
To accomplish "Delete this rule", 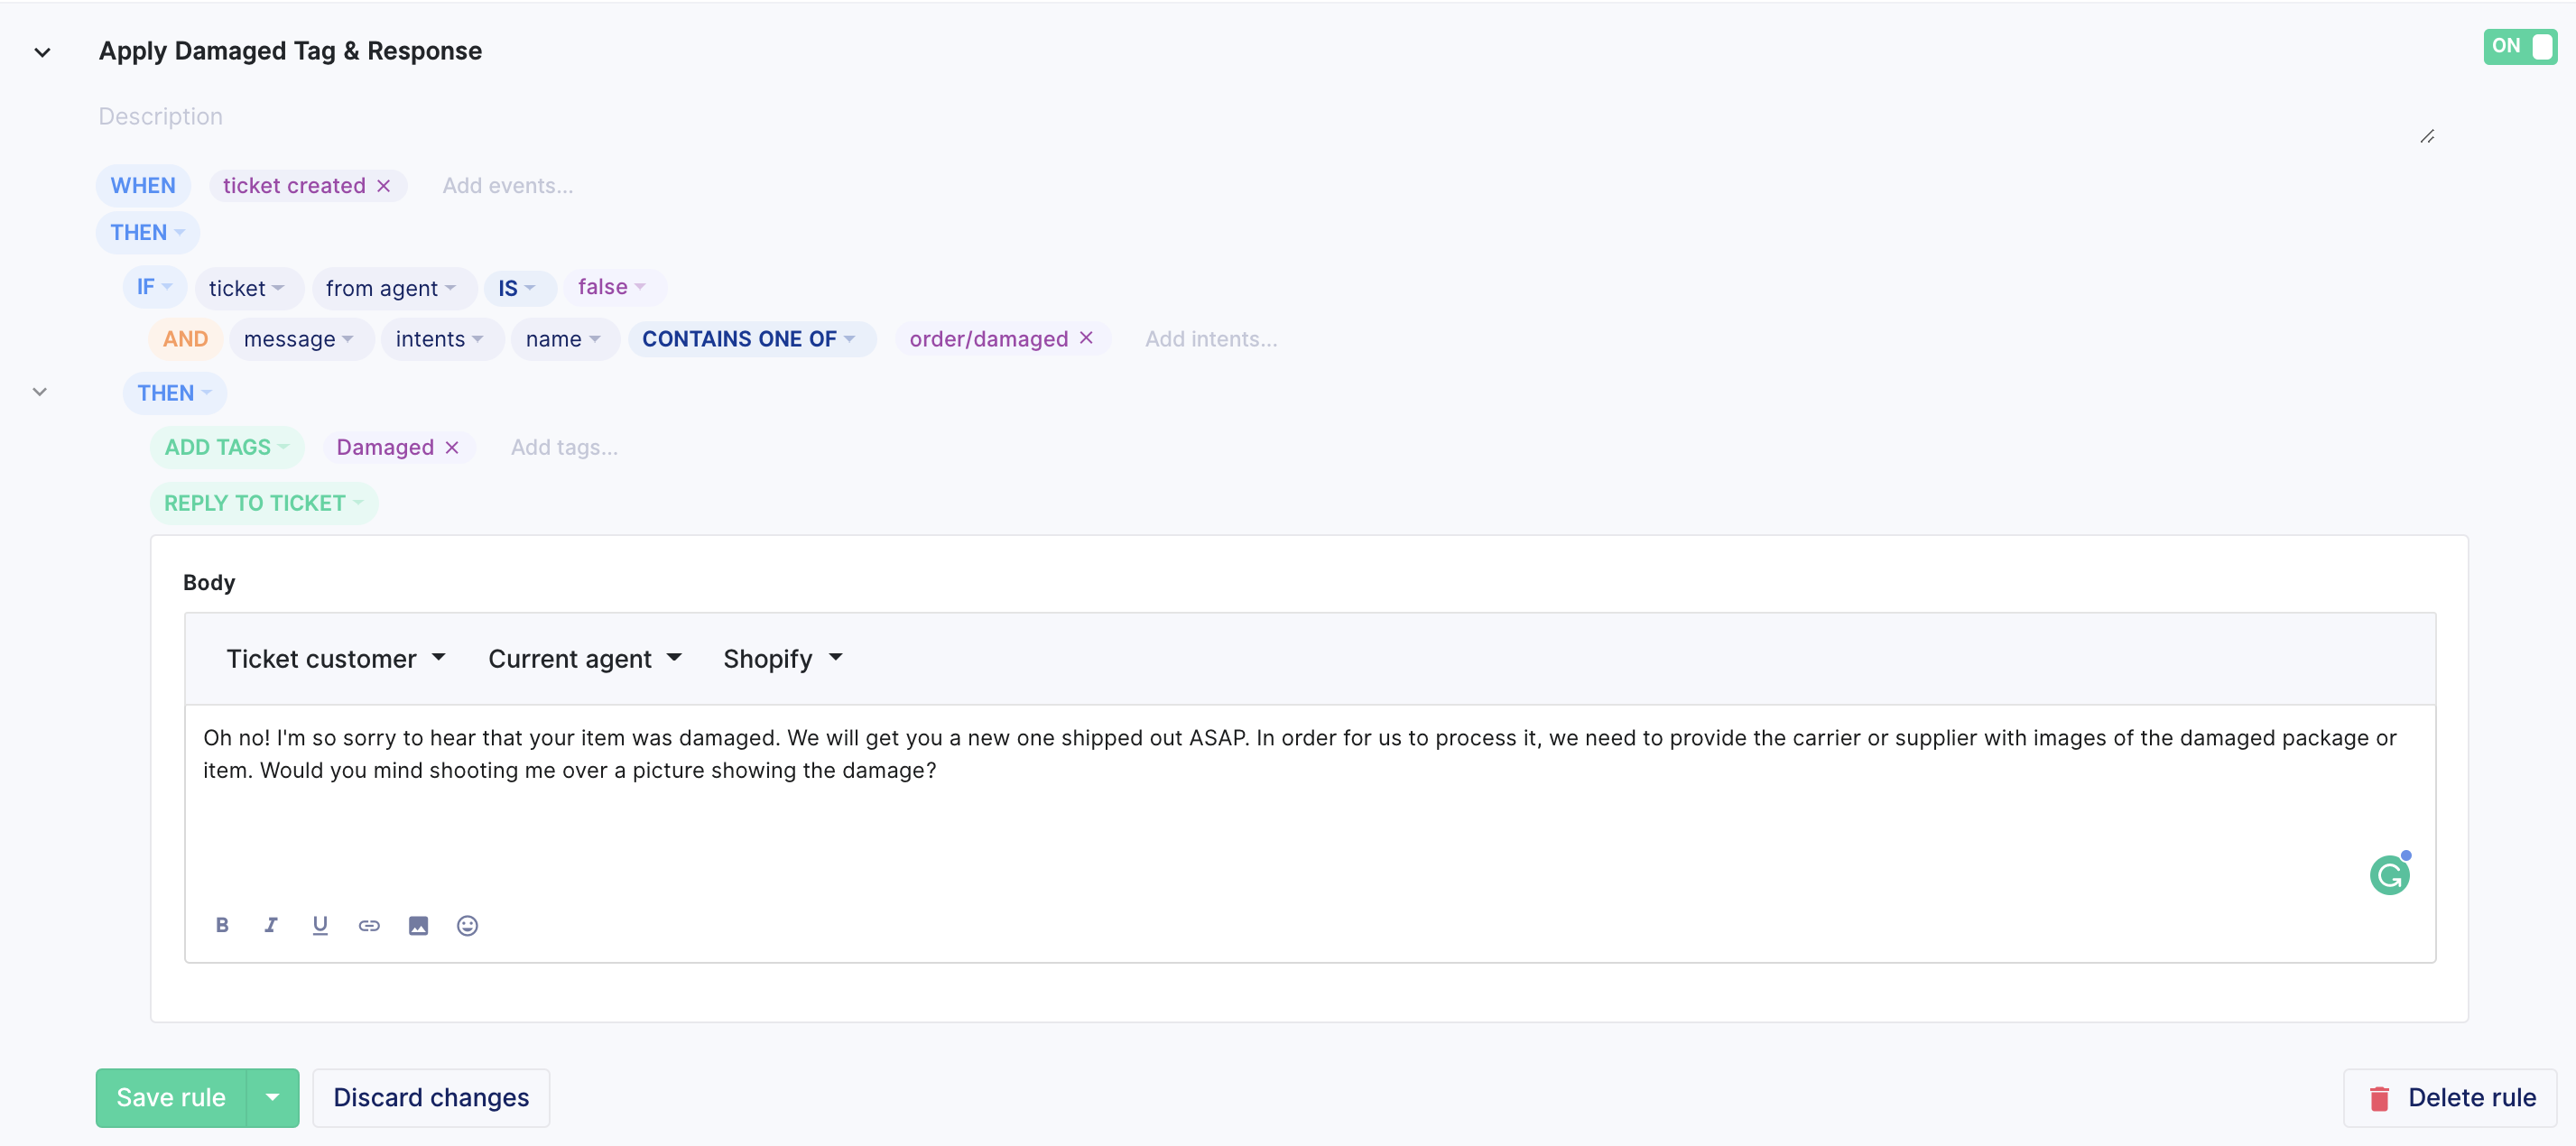I will coord(2450,1098).
